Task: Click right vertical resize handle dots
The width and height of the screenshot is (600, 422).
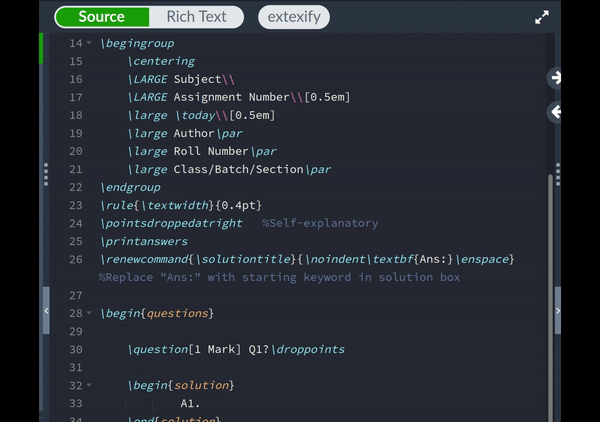Action: [x=558, y=174]
